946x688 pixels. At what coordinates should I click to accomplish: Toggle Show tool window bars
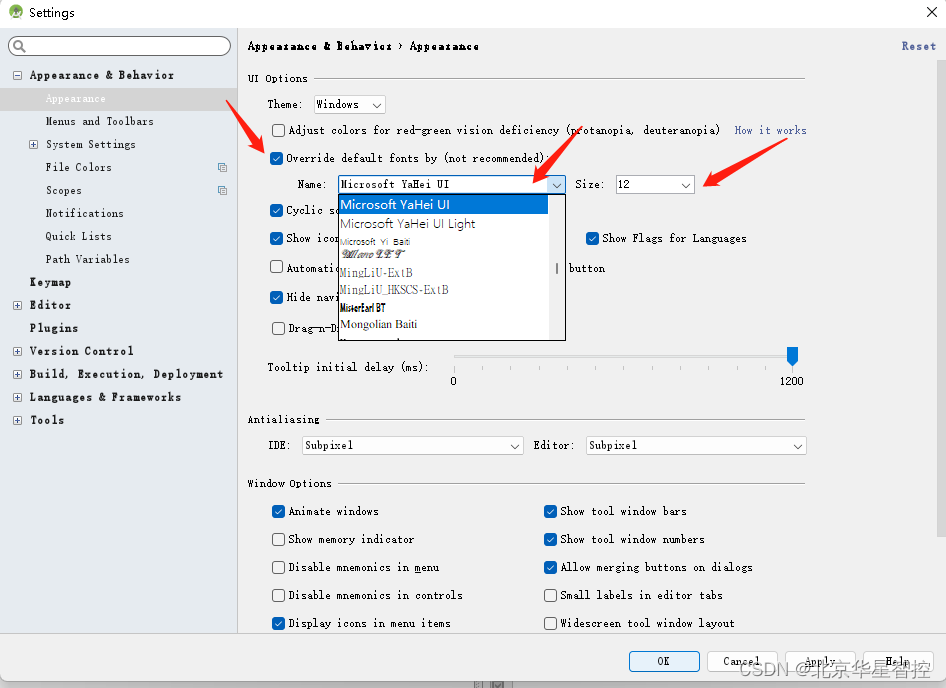550,511
